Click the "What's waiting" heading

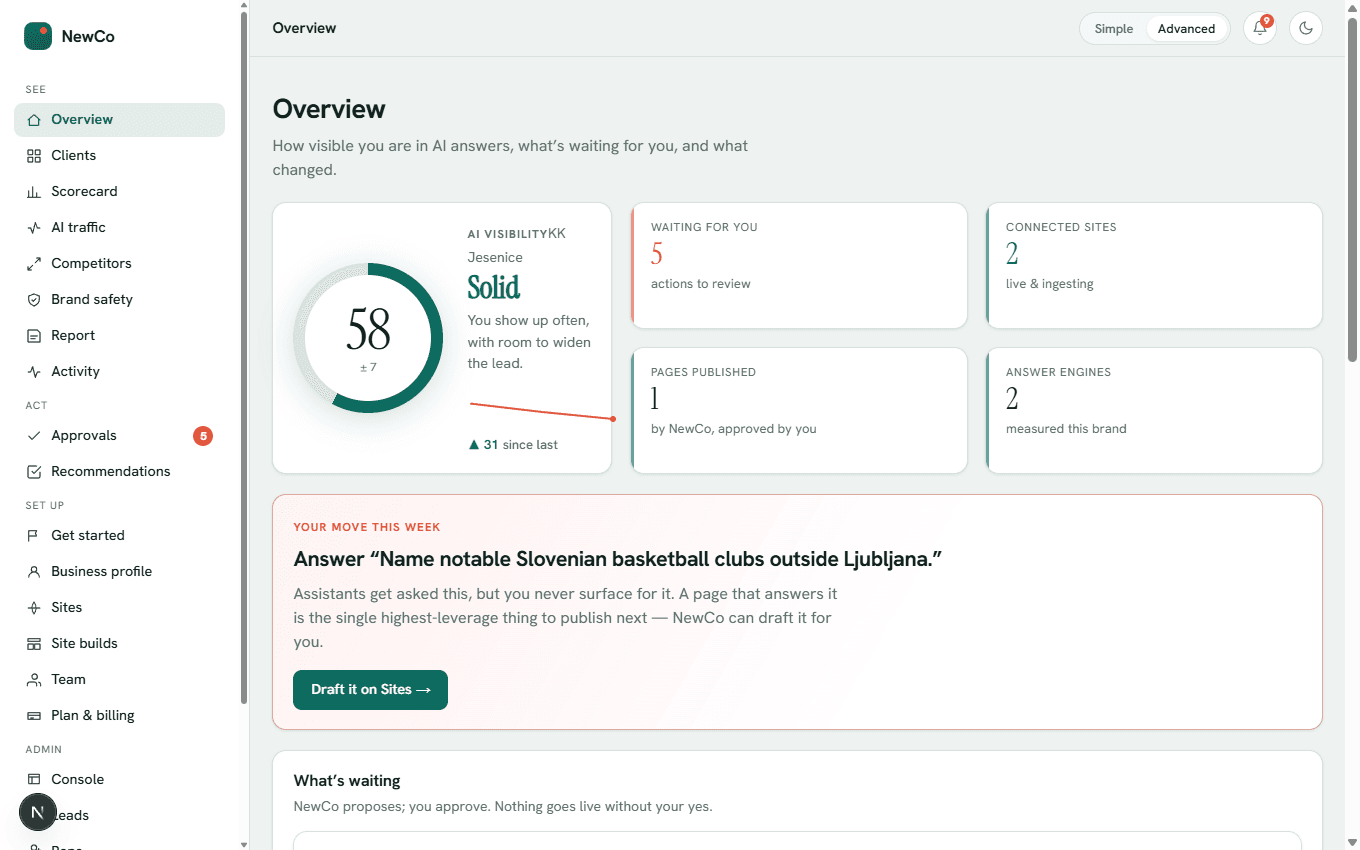click(x=347, y=781)
